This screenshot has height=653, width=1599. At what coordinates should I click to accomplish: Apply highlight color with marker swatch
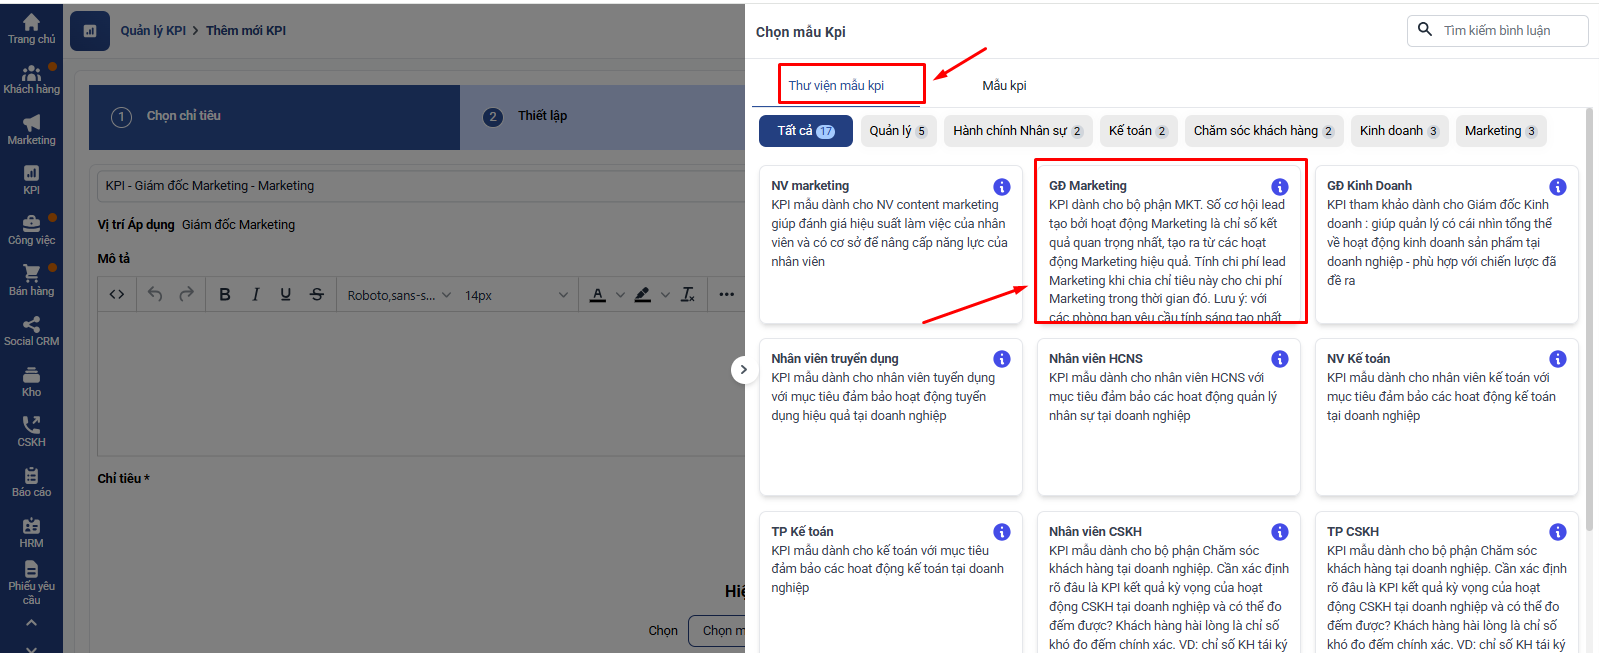tap(643, 294)
